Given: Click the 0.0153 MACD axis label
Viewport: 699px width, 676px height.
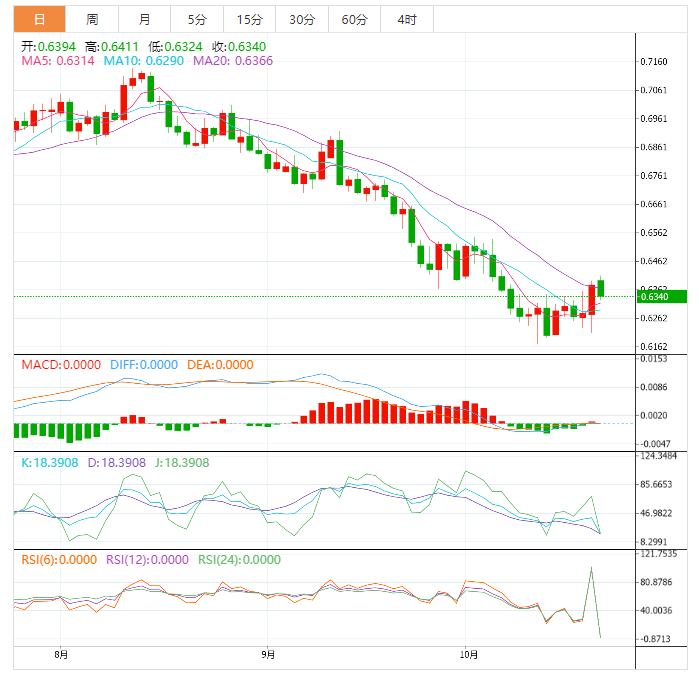Looking at the screenshot, I should 654,359.
